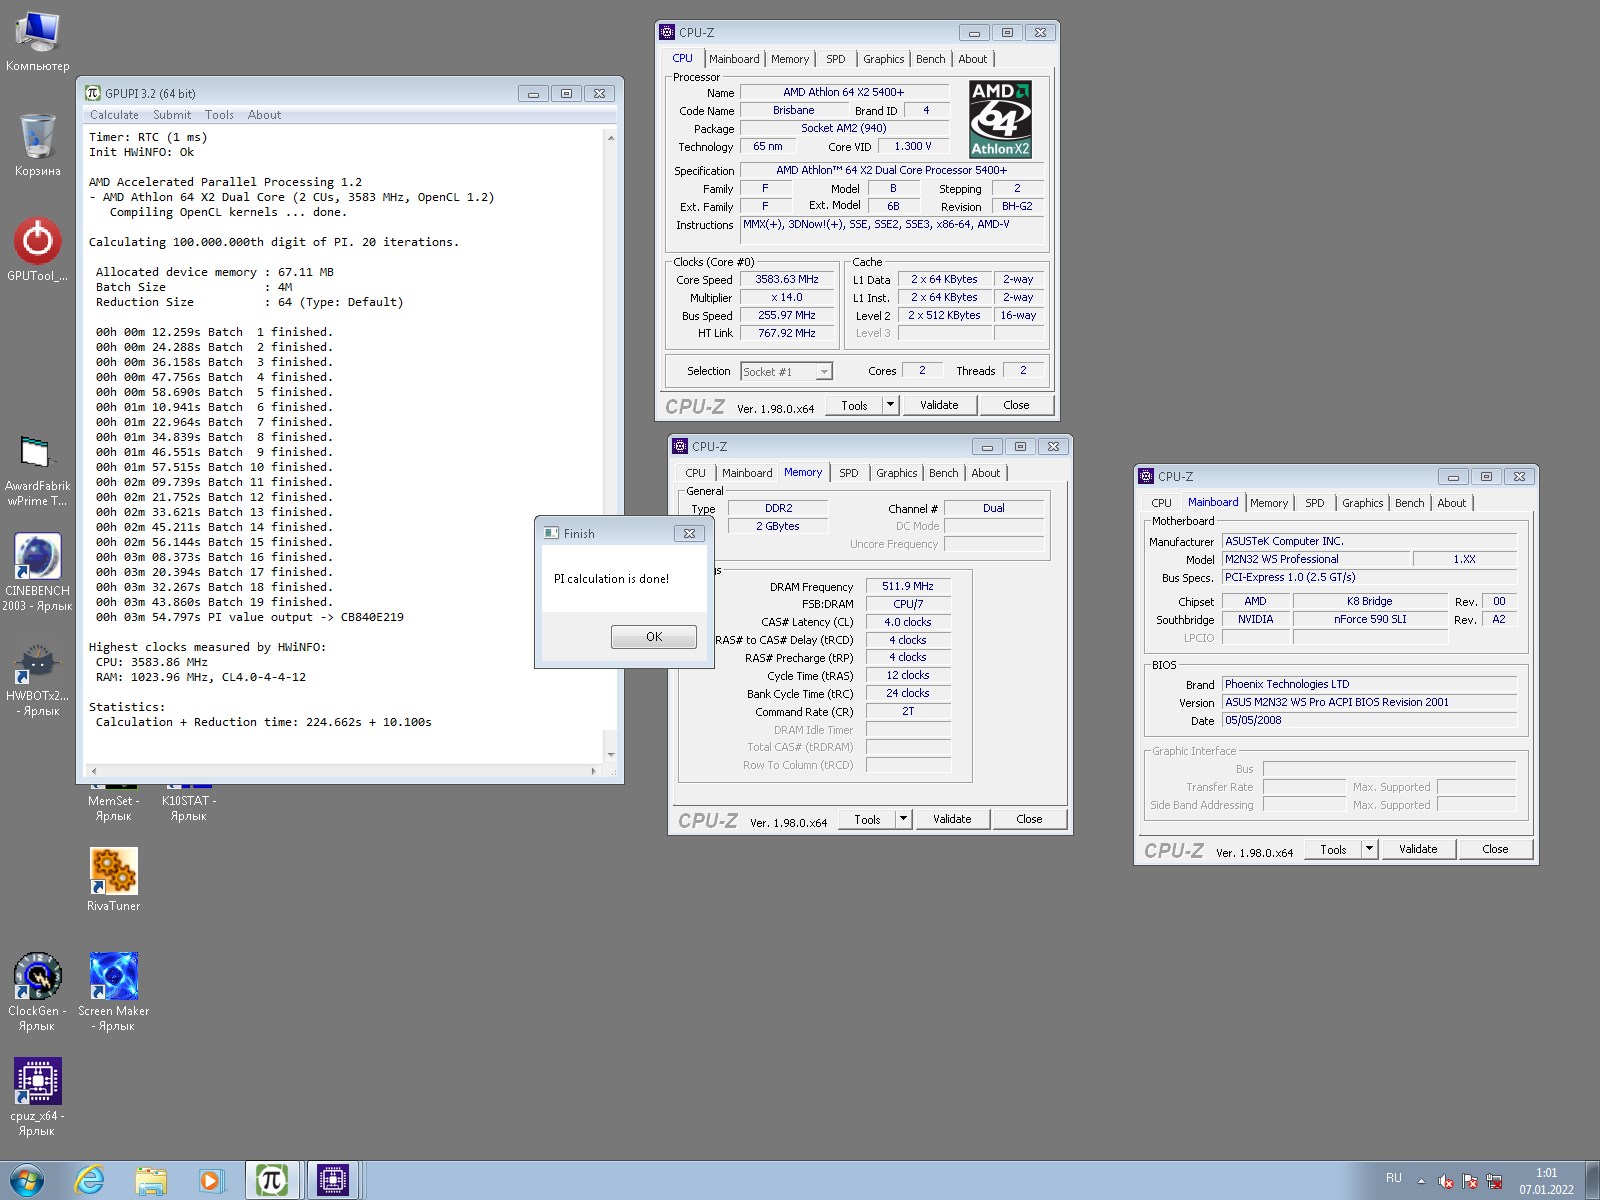Open cpuz_x64 desktop shortcut
The image size is (1600, 1200).
pos(37,1097)
